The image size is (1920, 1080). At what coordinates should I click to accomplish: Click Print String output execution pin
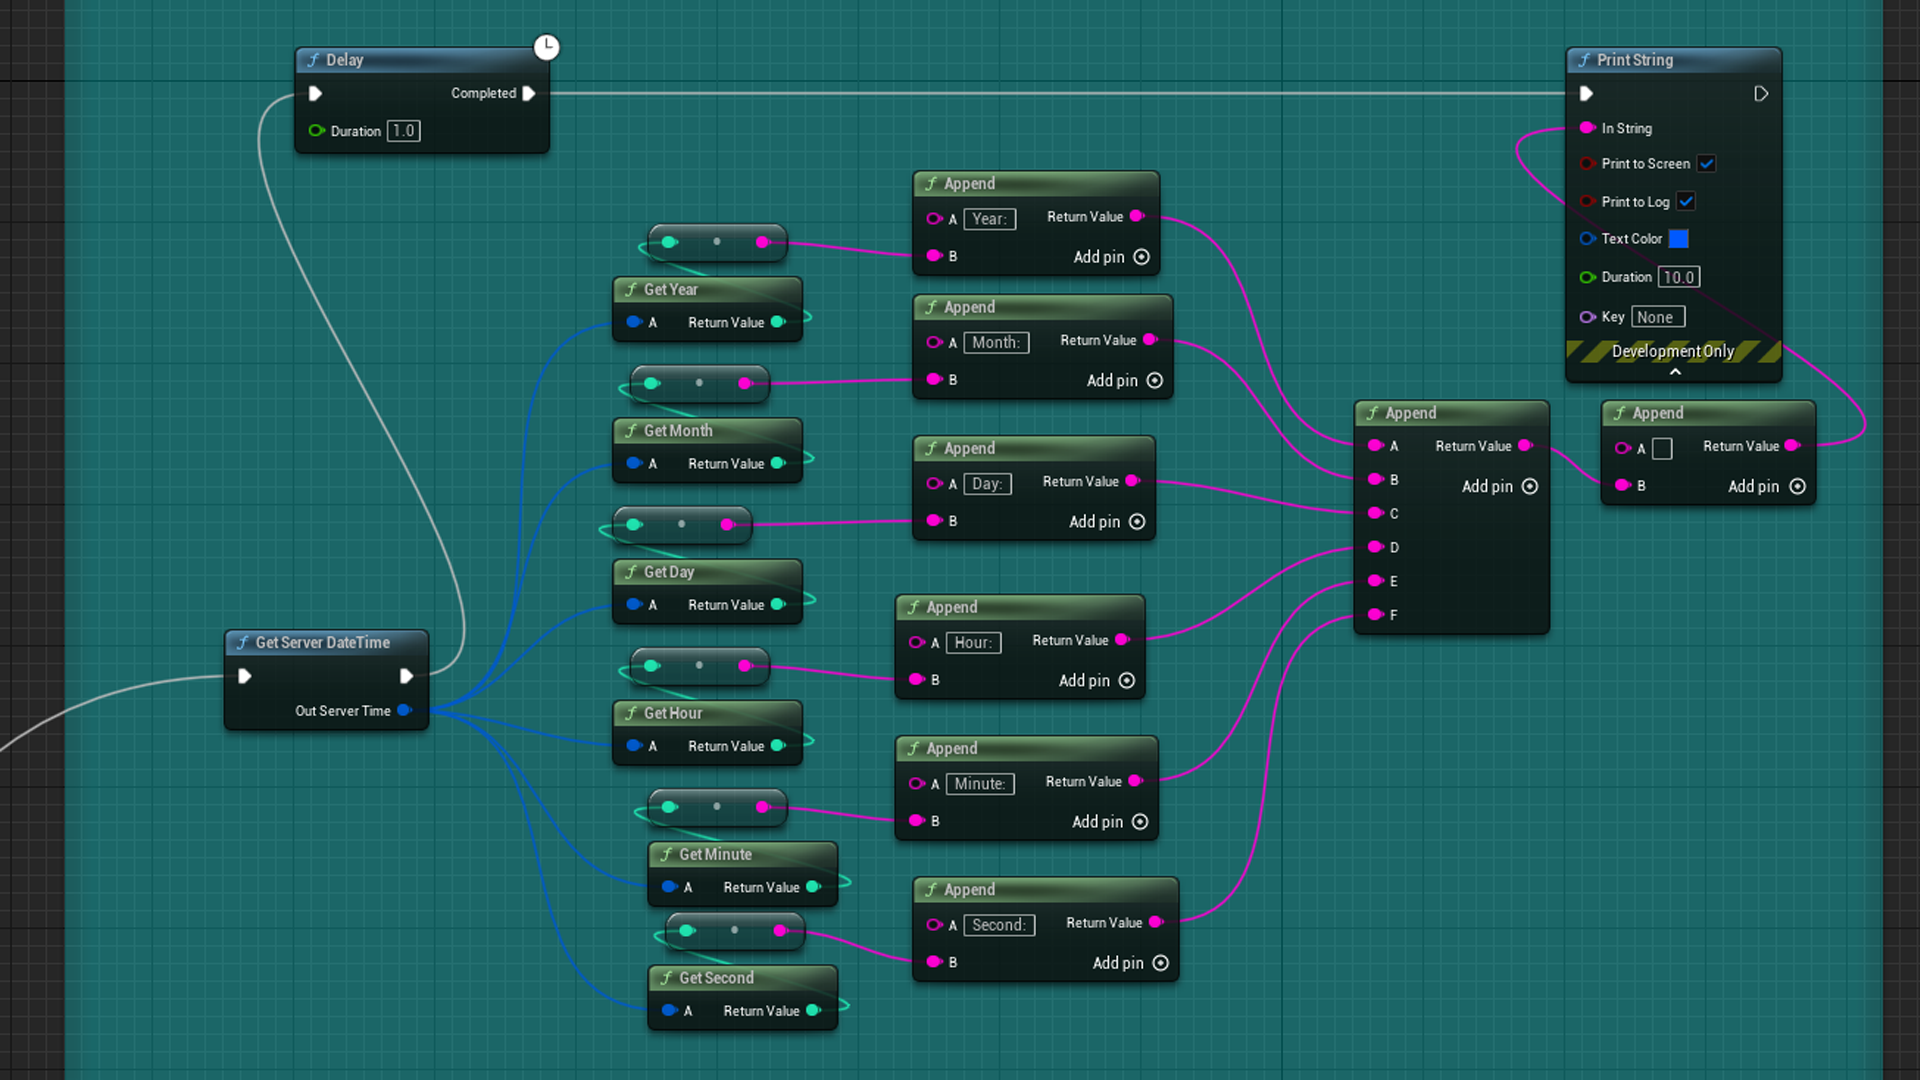point(1761,93)
